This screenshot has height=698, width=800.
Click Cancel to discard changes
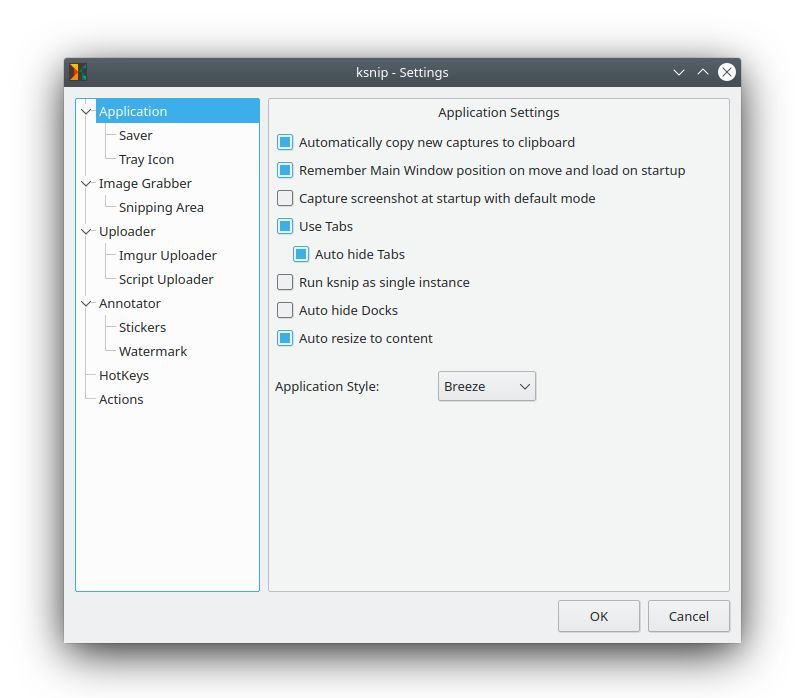click(689, 616)
